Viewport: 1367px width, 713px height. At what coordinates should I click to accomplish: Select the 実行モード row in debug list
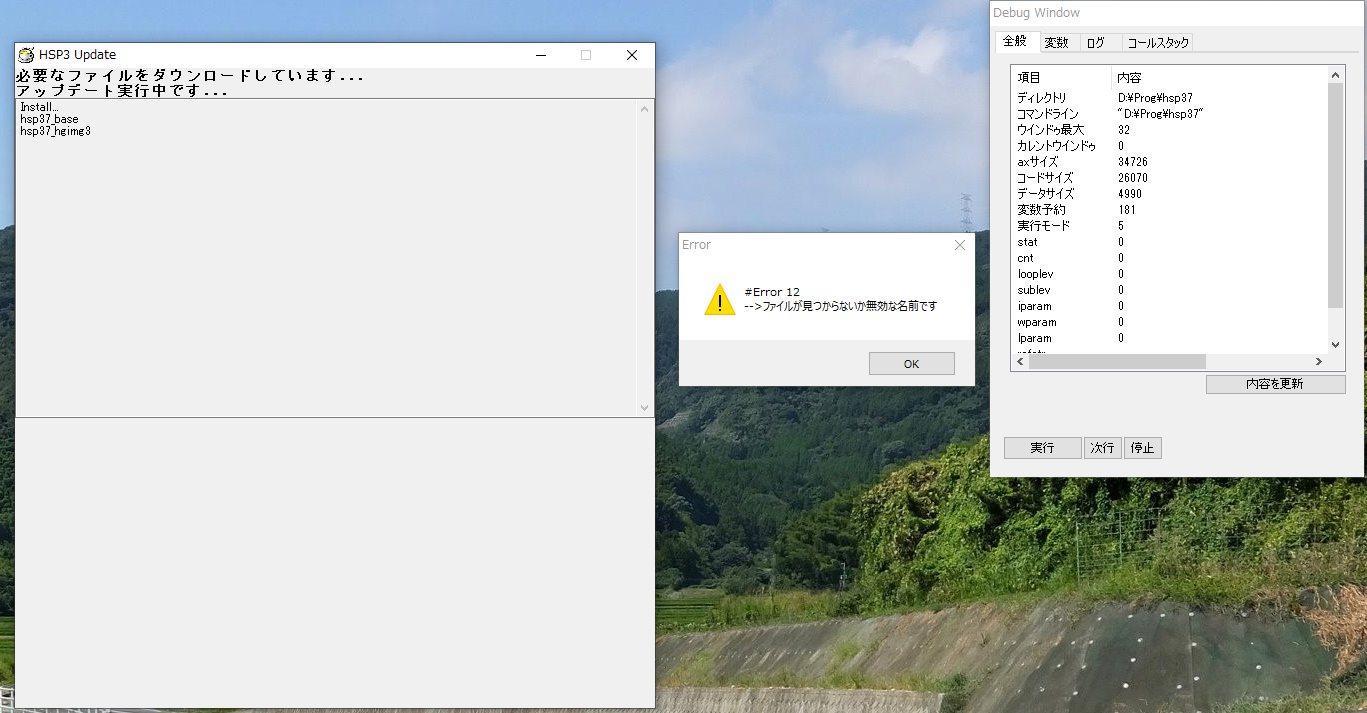(x=1043, y=226)
